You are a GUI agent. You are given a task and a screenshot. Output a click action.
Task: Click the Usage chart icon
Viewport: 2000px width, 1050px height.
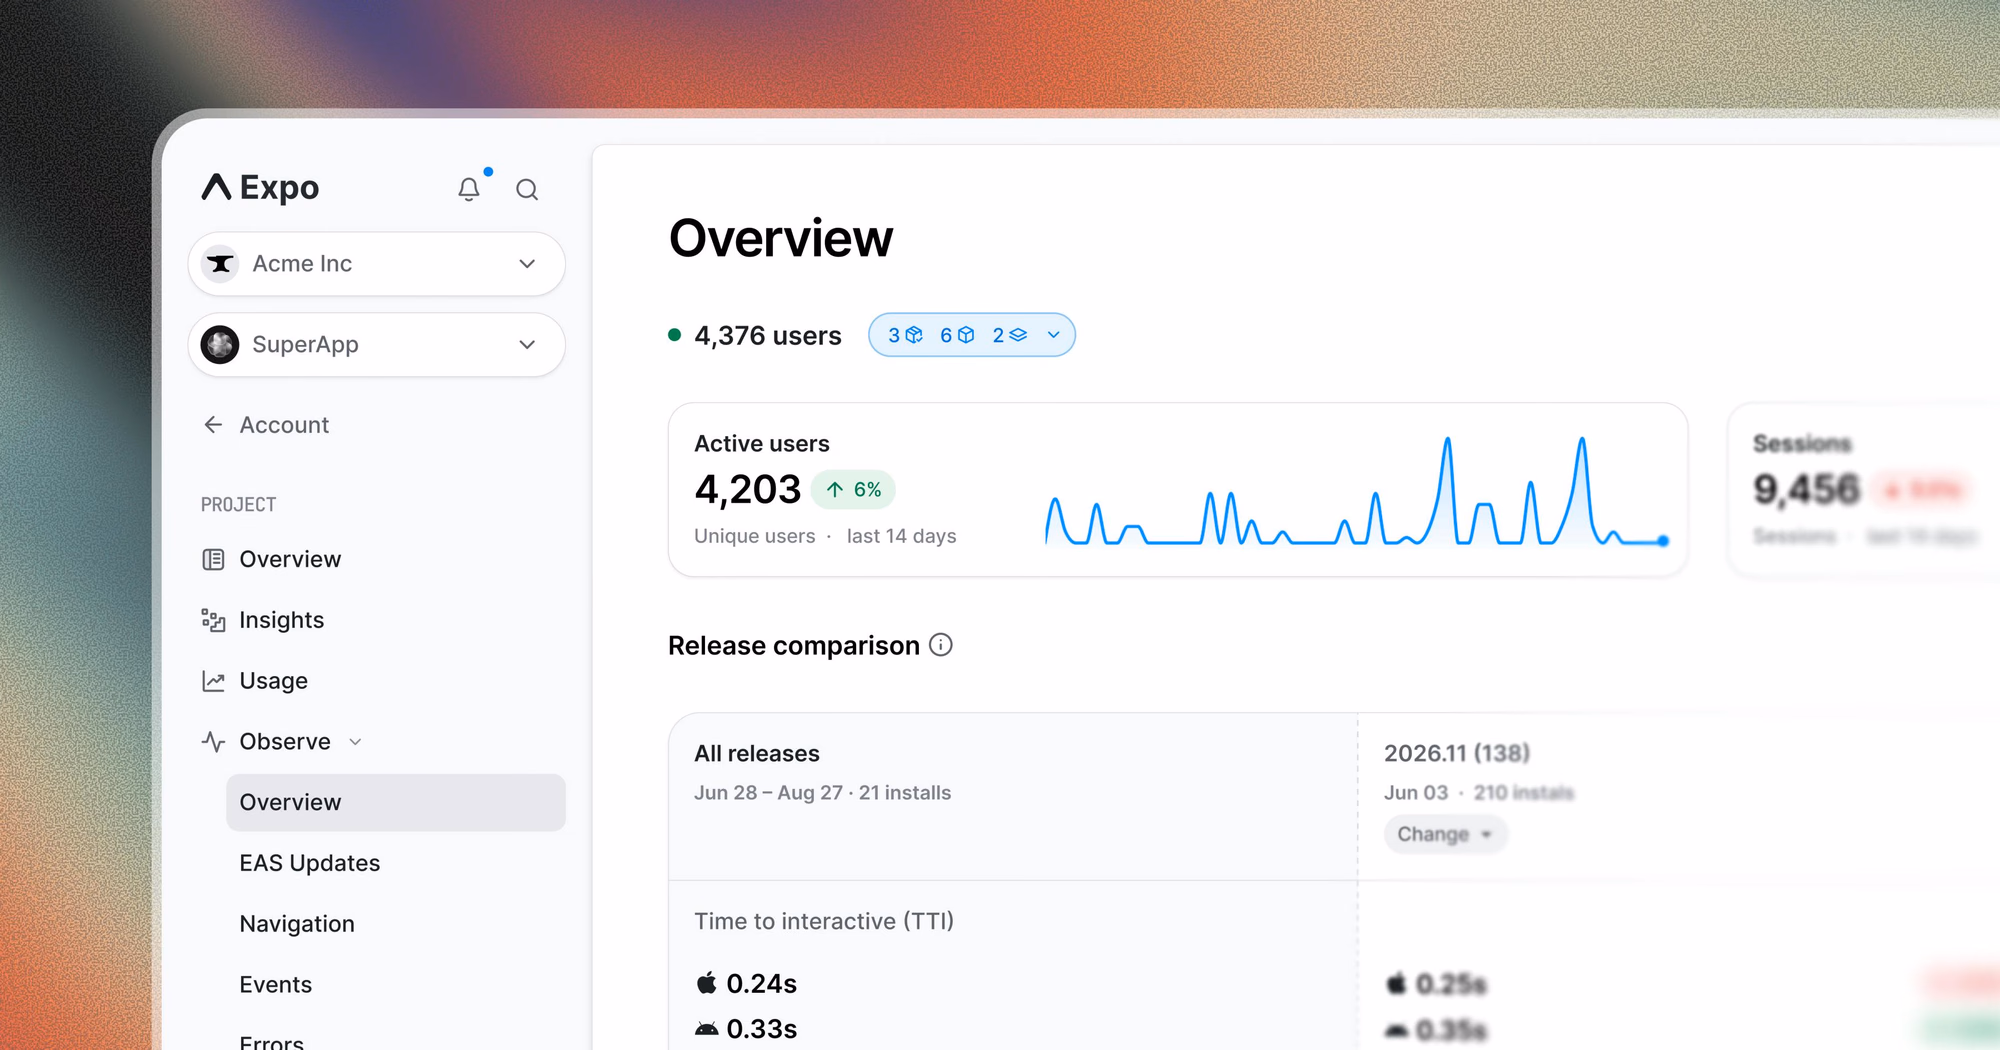213,681
